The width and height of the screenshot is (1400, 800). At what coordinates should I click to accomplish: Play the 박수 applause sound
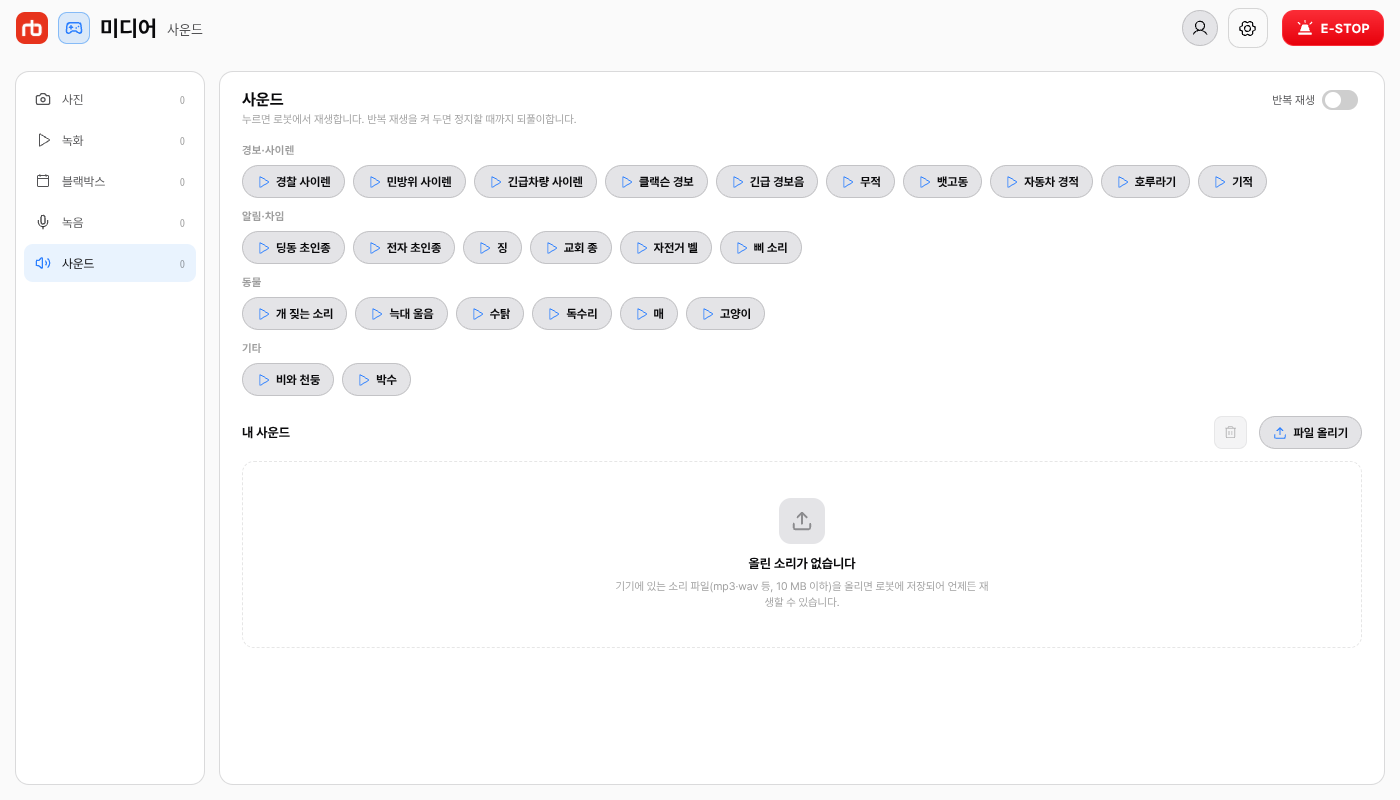tap(376, 380)
